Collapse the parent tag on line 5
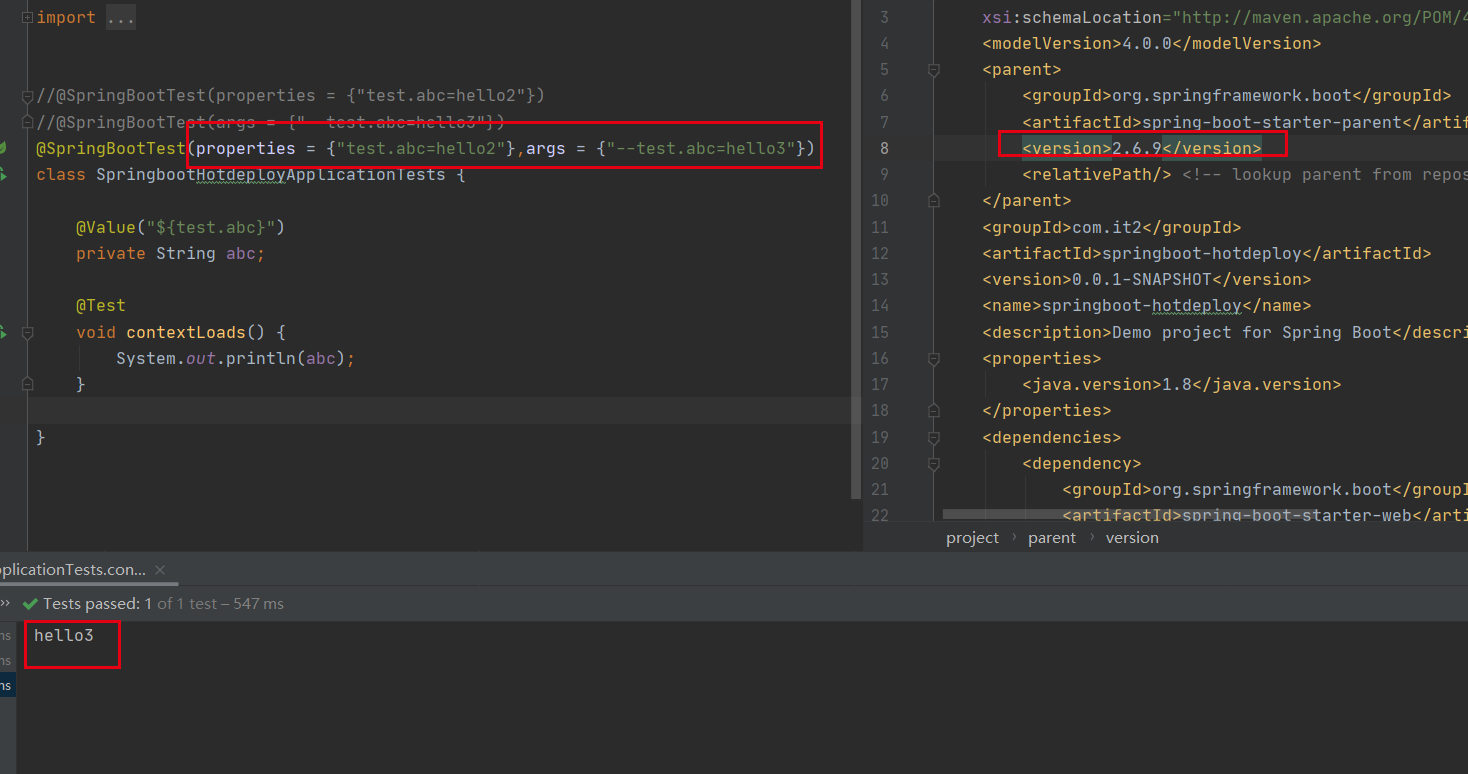The width and height of the screenshot is (1468, 774). [x=933, y=70]
